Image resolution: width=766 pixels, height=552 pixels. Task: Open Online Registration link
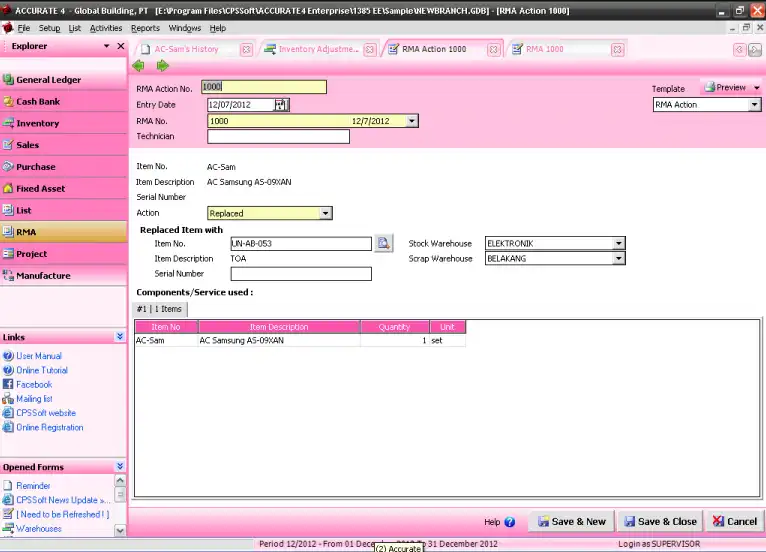(x=50, y=427)
